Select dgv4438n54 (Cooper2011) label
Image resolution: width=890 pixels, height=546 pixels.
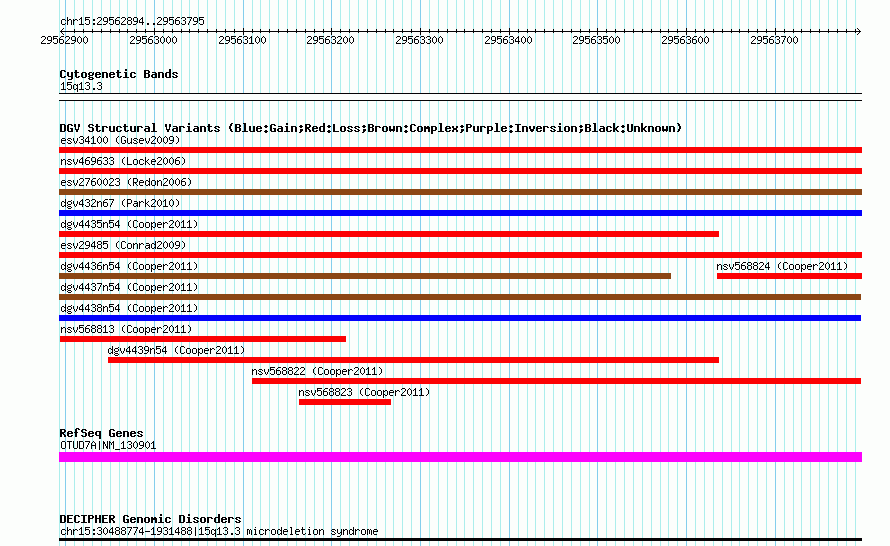pyautogui.click(x=129, y=308)
